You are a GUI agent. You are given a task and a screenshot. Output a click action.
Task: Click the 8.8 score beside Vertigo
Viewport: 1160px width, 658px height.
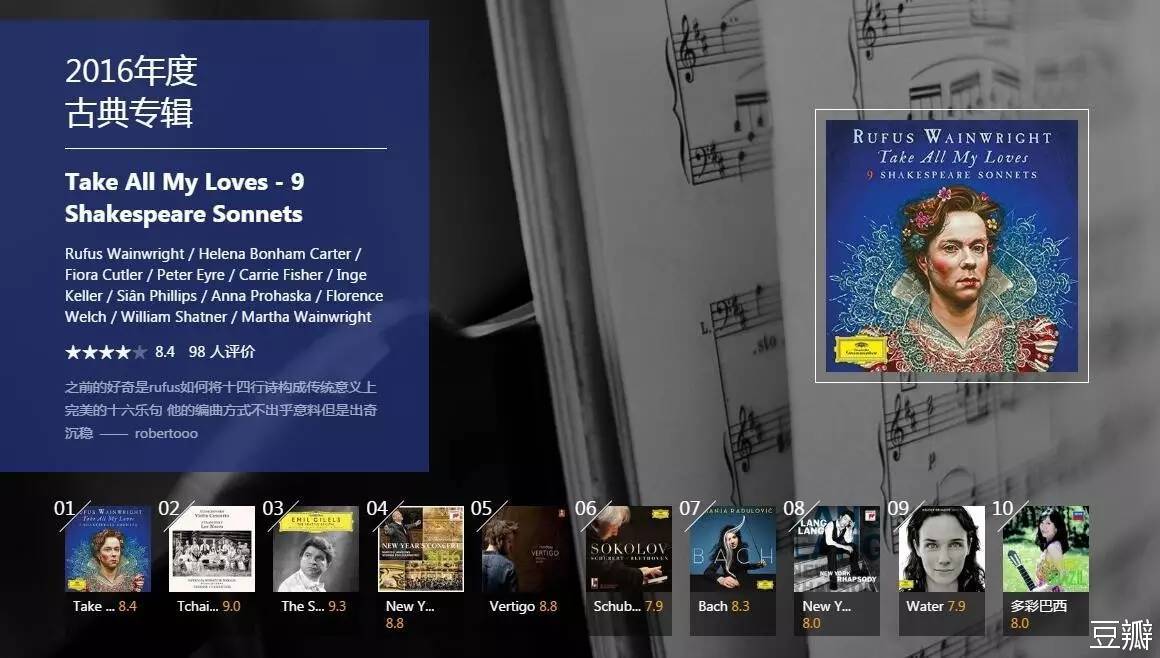pos(548,606)
